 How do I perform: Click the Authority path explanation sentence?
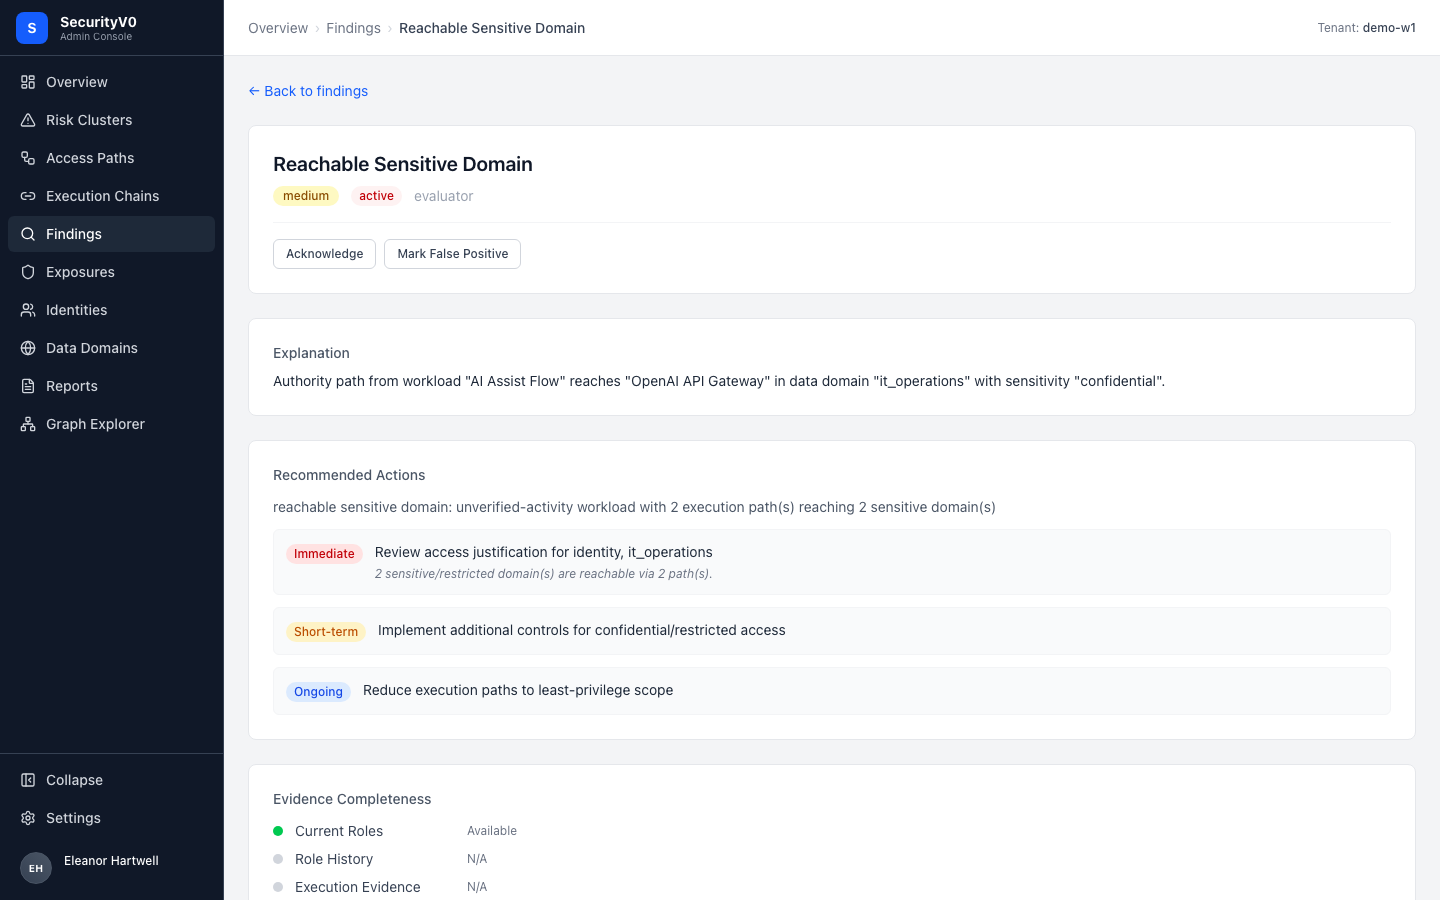(x=719, y=381)
